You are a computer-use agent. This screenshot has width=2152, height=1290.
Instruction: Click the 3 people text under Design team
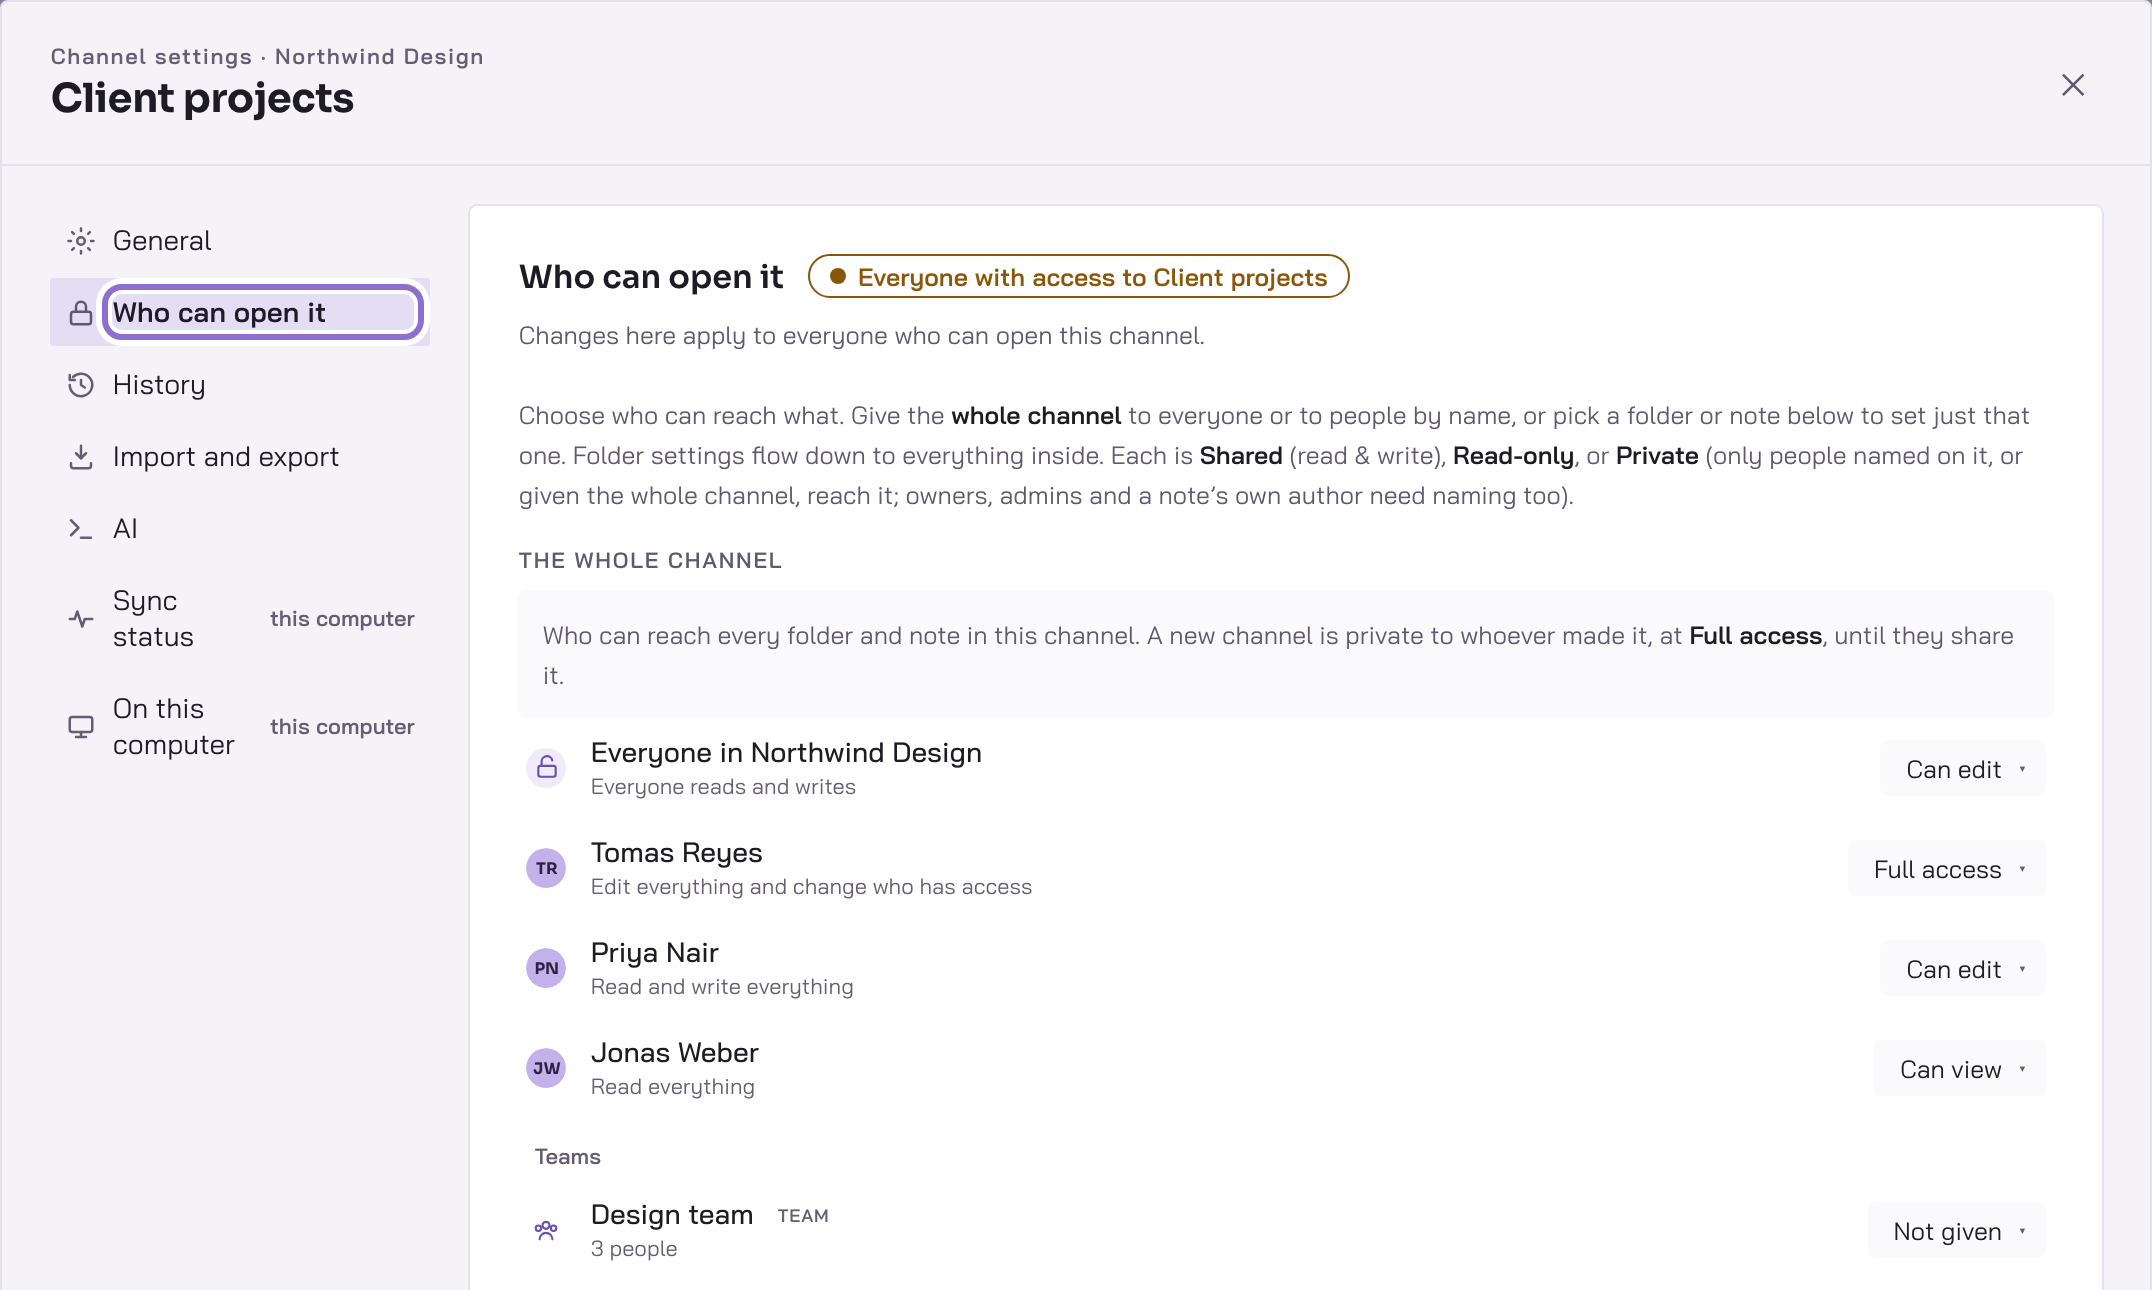tap(633, 1249)
